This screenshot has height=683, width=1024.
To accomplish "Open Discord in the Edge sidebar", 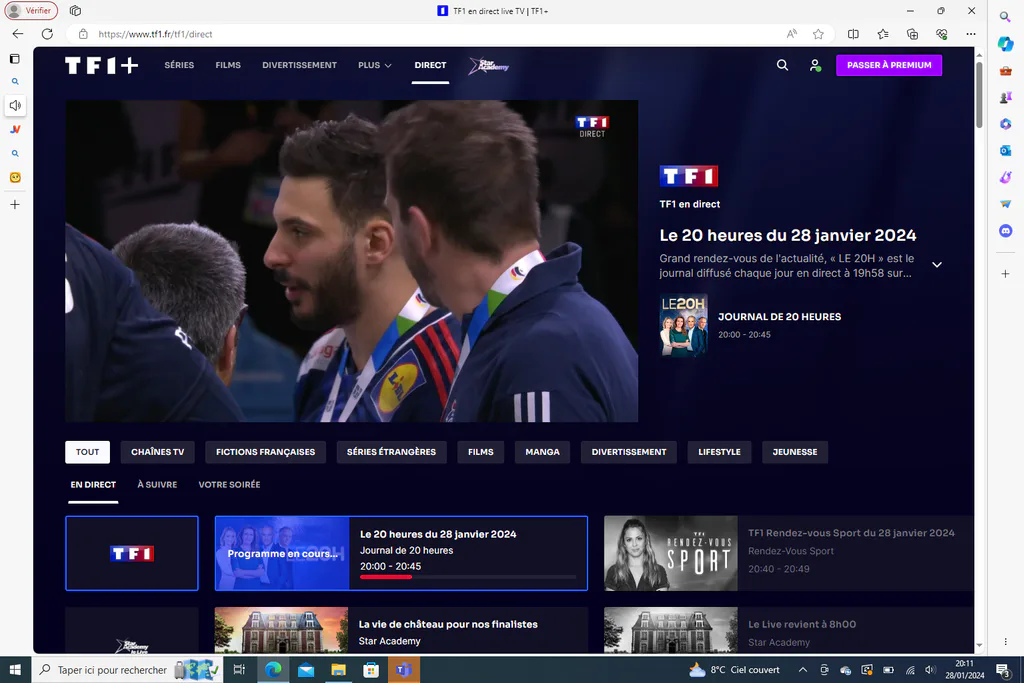I will click(1006, 230).
